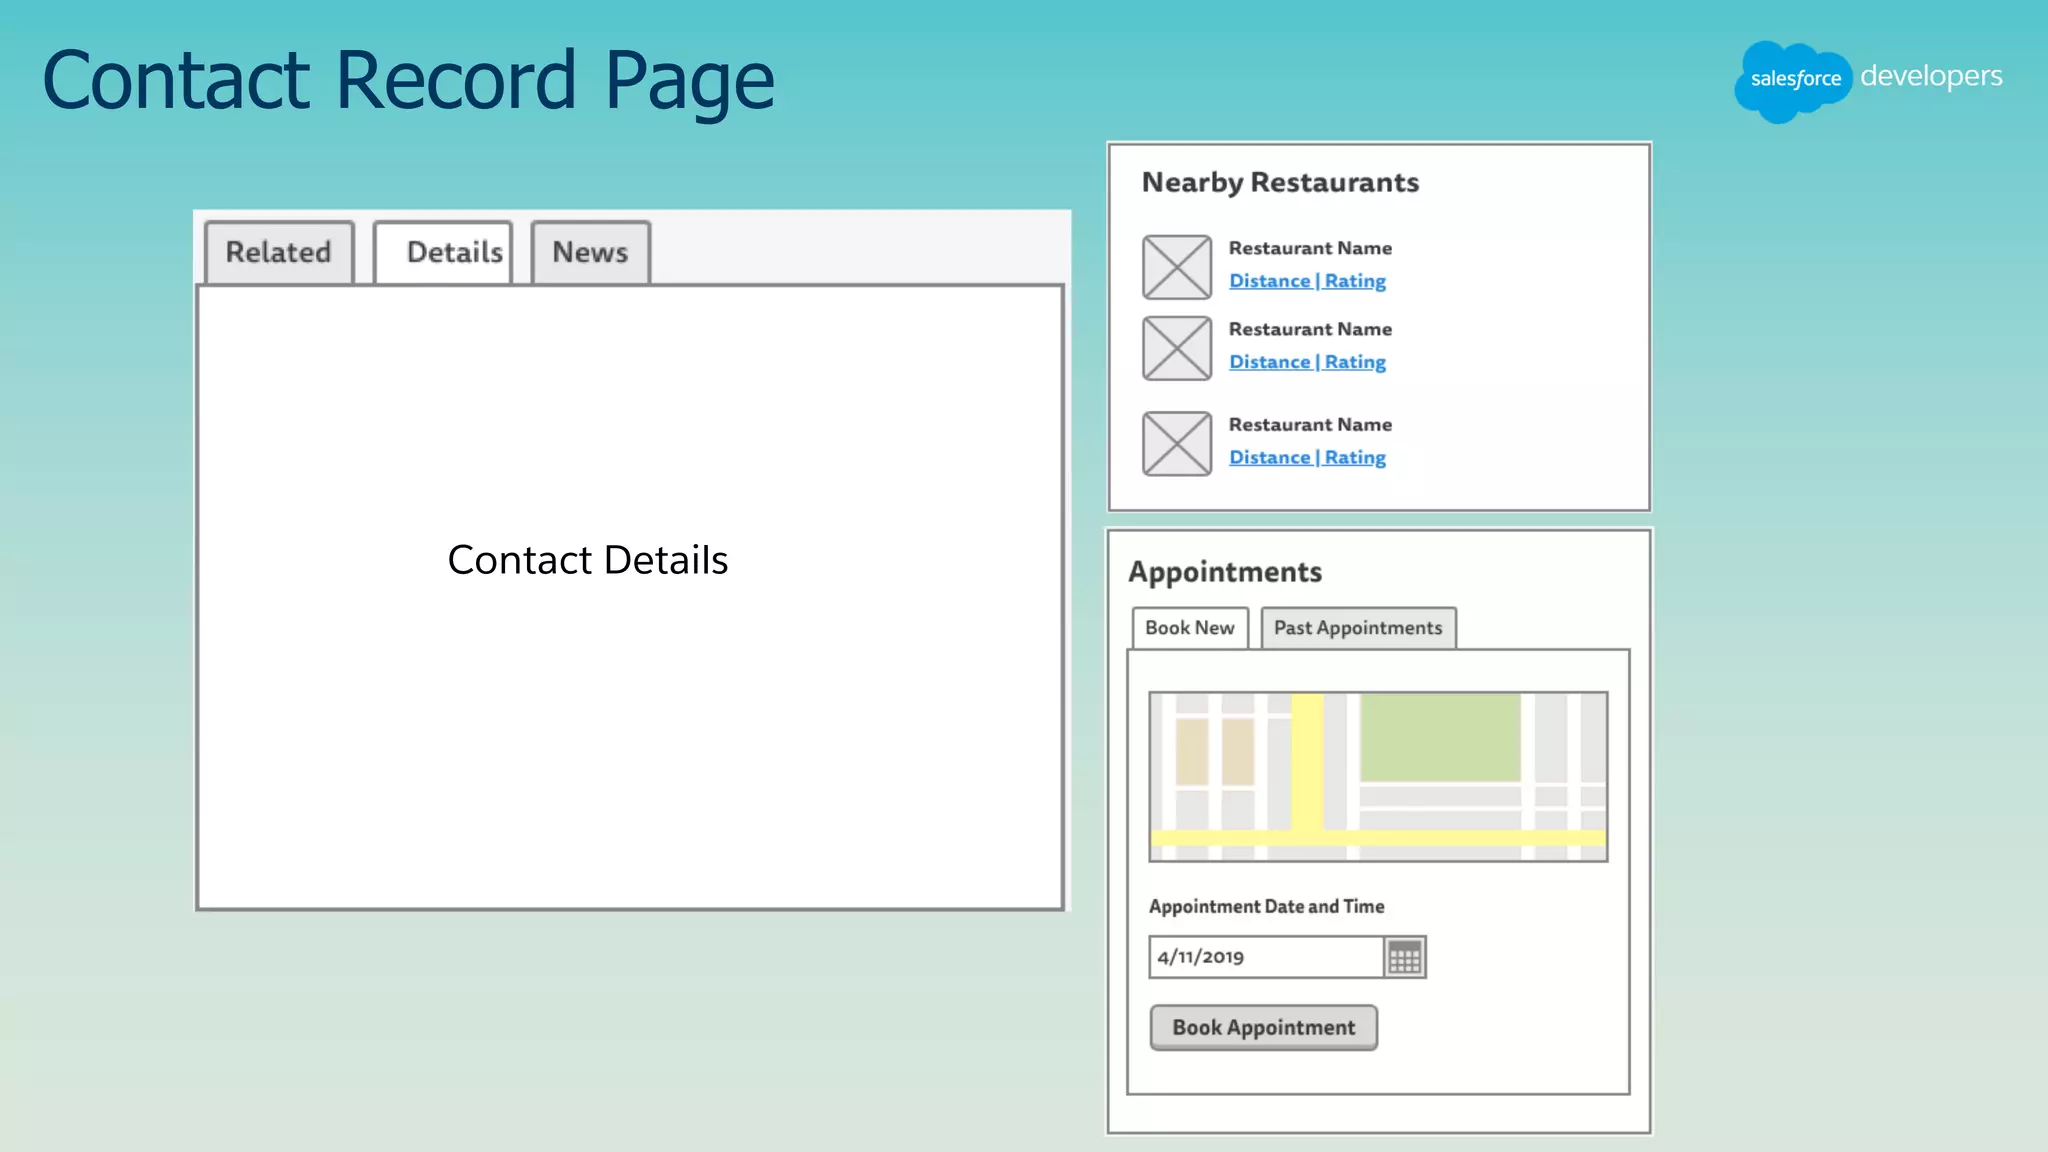
Task: Click the developers text beside the logo
Action: tap(1932, 77)
